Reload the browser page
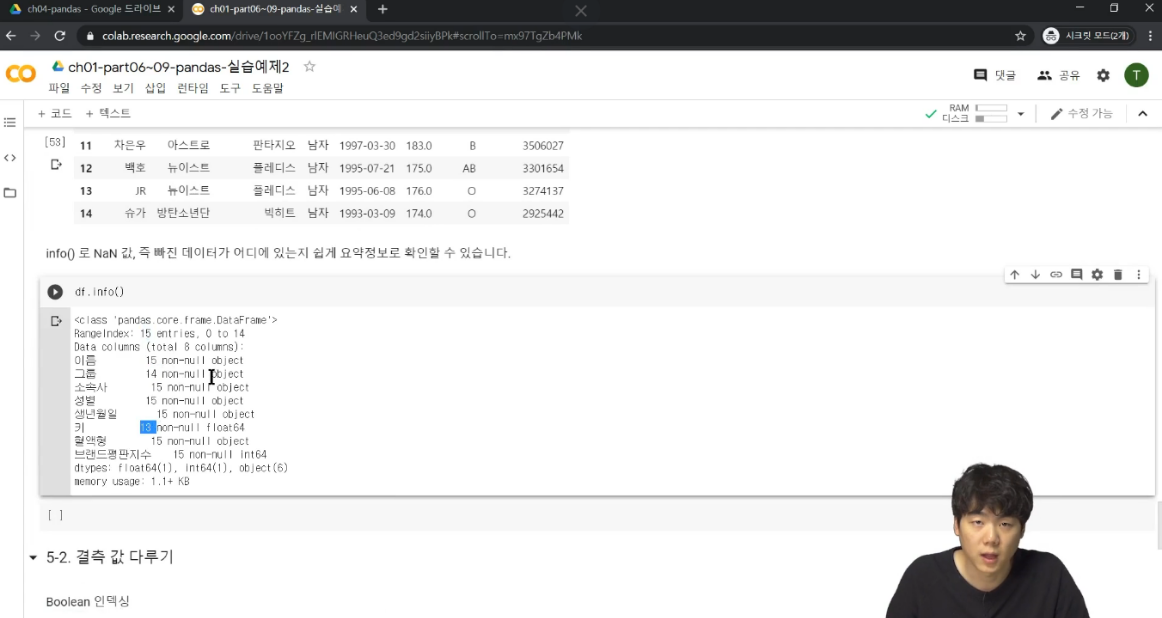Viewport: 1162px width, 618px height. pos(60,36)
